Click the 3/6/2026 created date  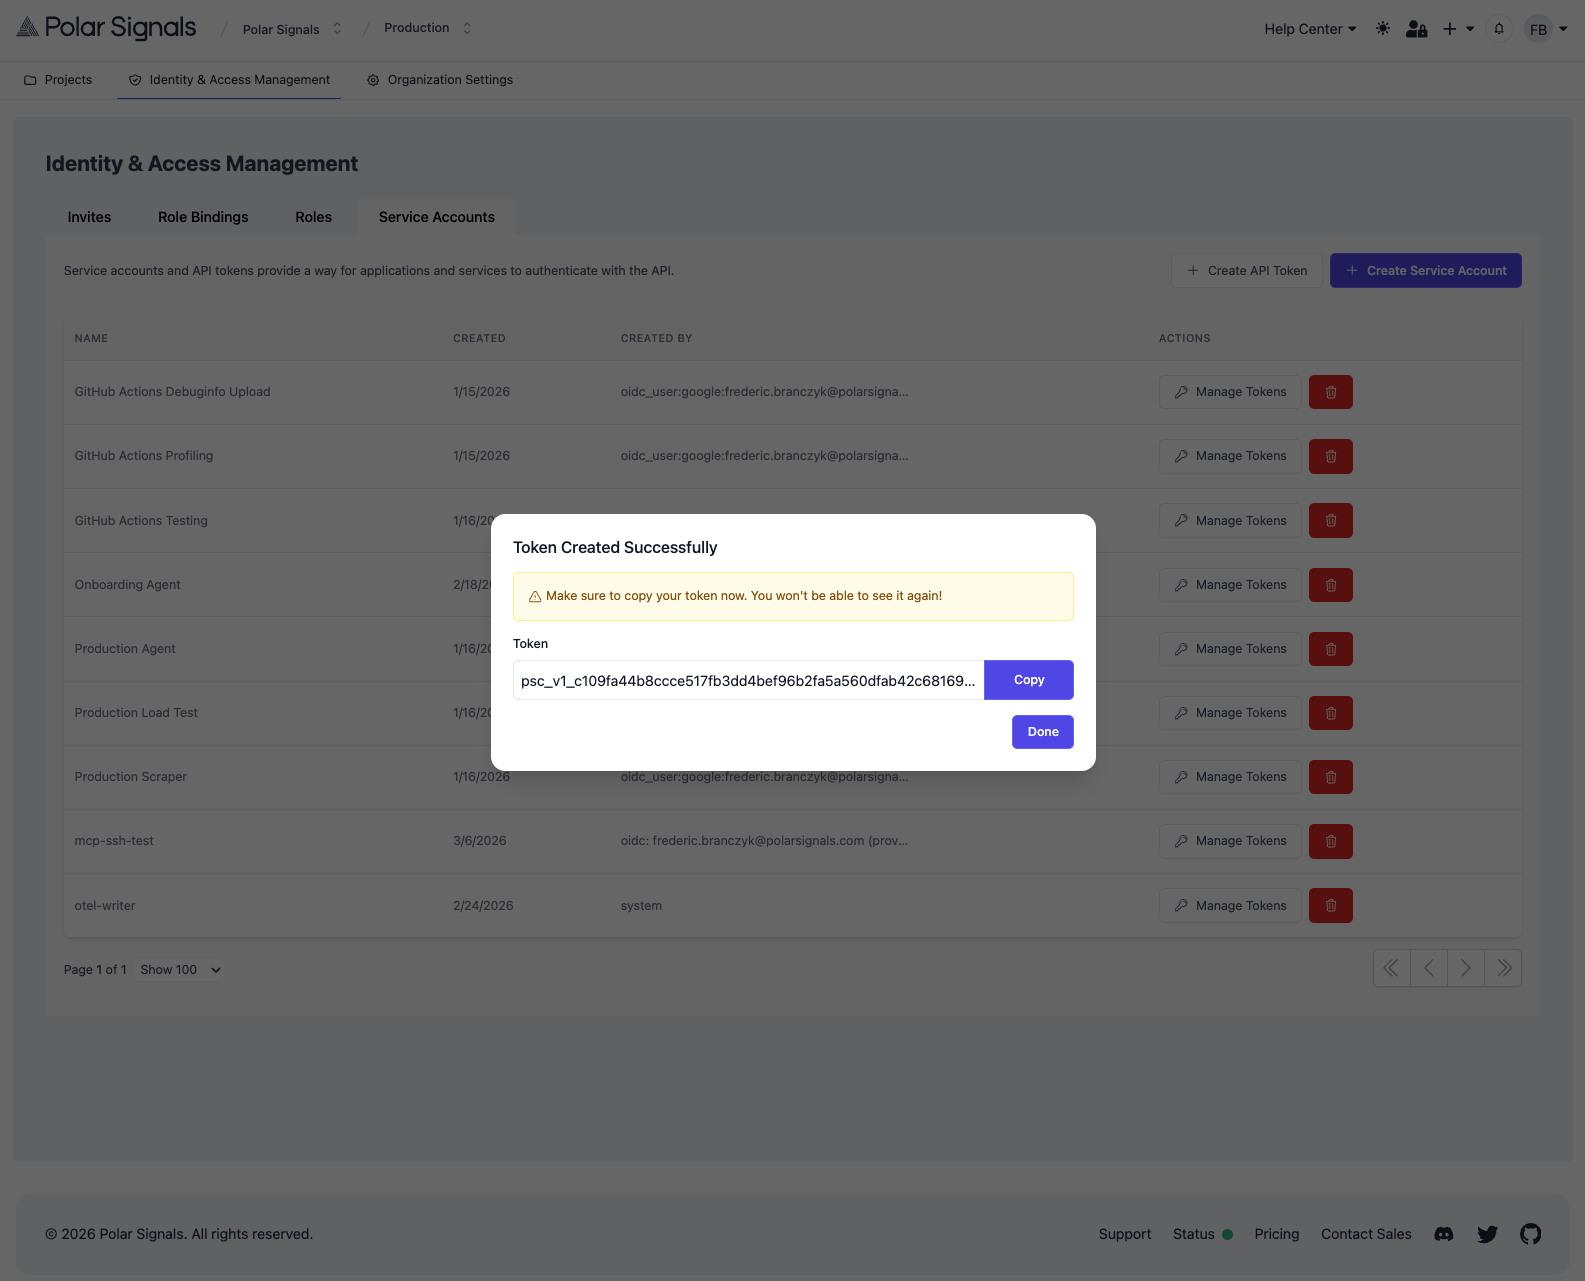480,841
